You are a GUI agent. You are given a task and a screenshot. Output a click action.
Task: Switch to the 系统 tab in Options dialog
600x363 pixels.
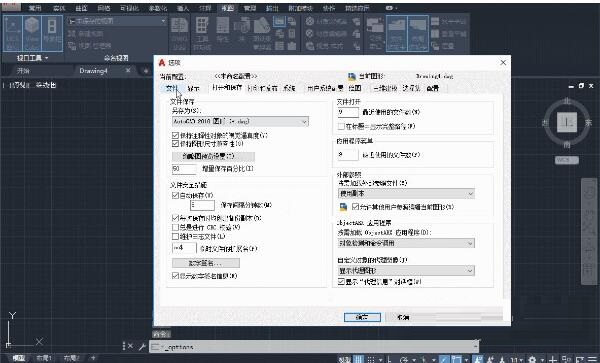289,88
